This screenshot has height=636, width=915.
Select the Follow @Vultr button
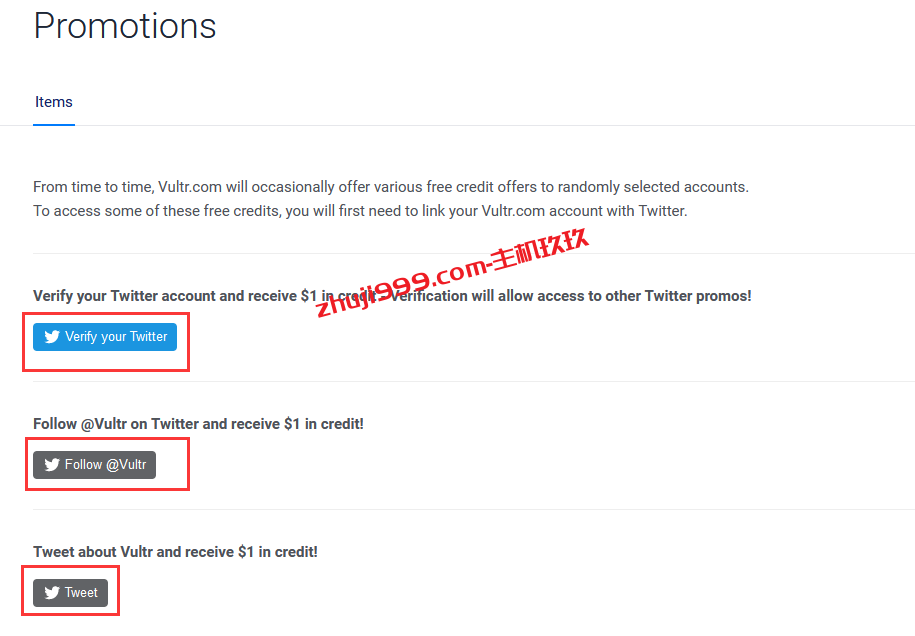click(x=95, y=464)
